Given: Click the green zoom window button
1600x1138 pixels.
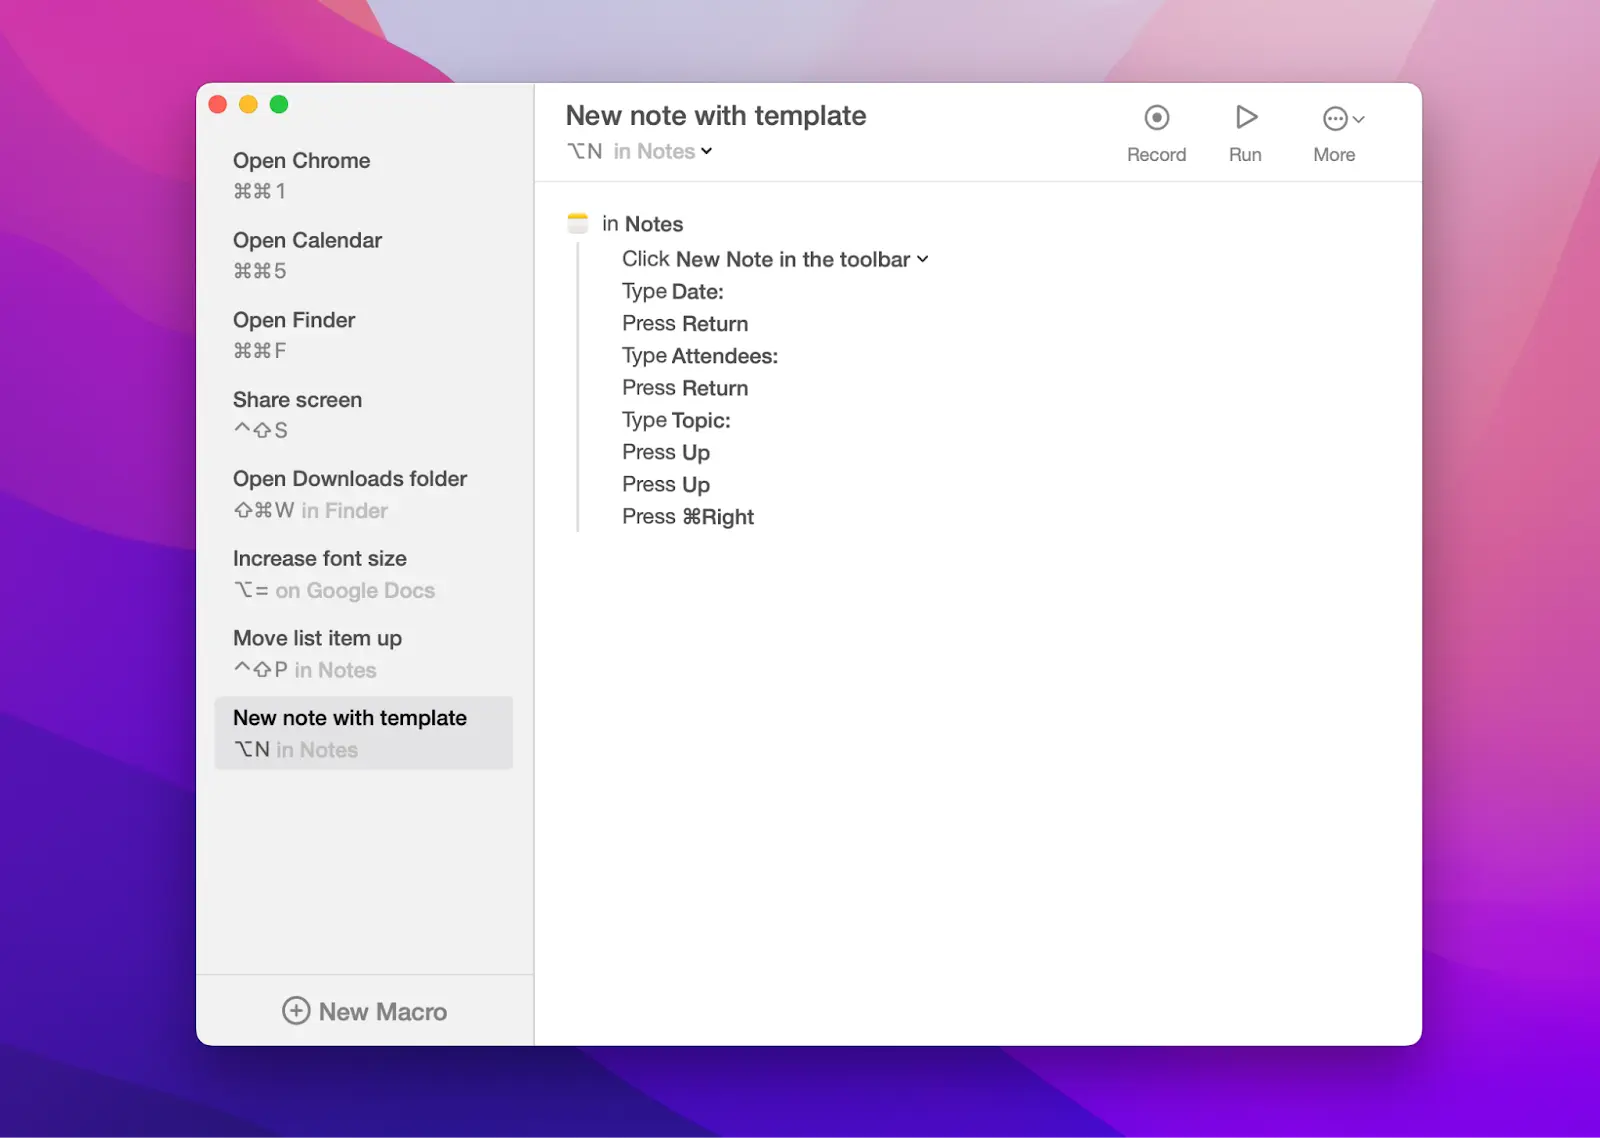Looking at the screenshot, I should click(x=279, y=104).
